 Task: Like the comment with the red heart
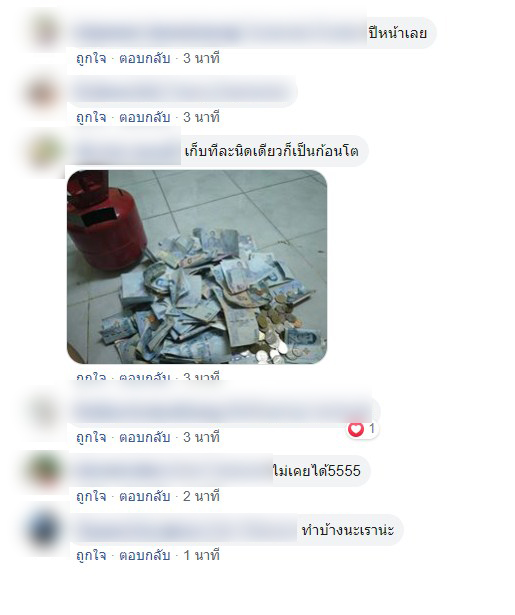91,437
